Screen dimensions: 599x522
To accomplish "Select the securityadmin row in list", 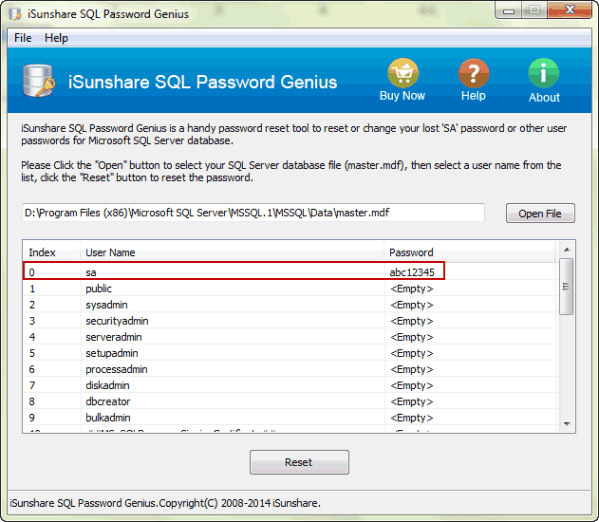I will tap(290, 321).
